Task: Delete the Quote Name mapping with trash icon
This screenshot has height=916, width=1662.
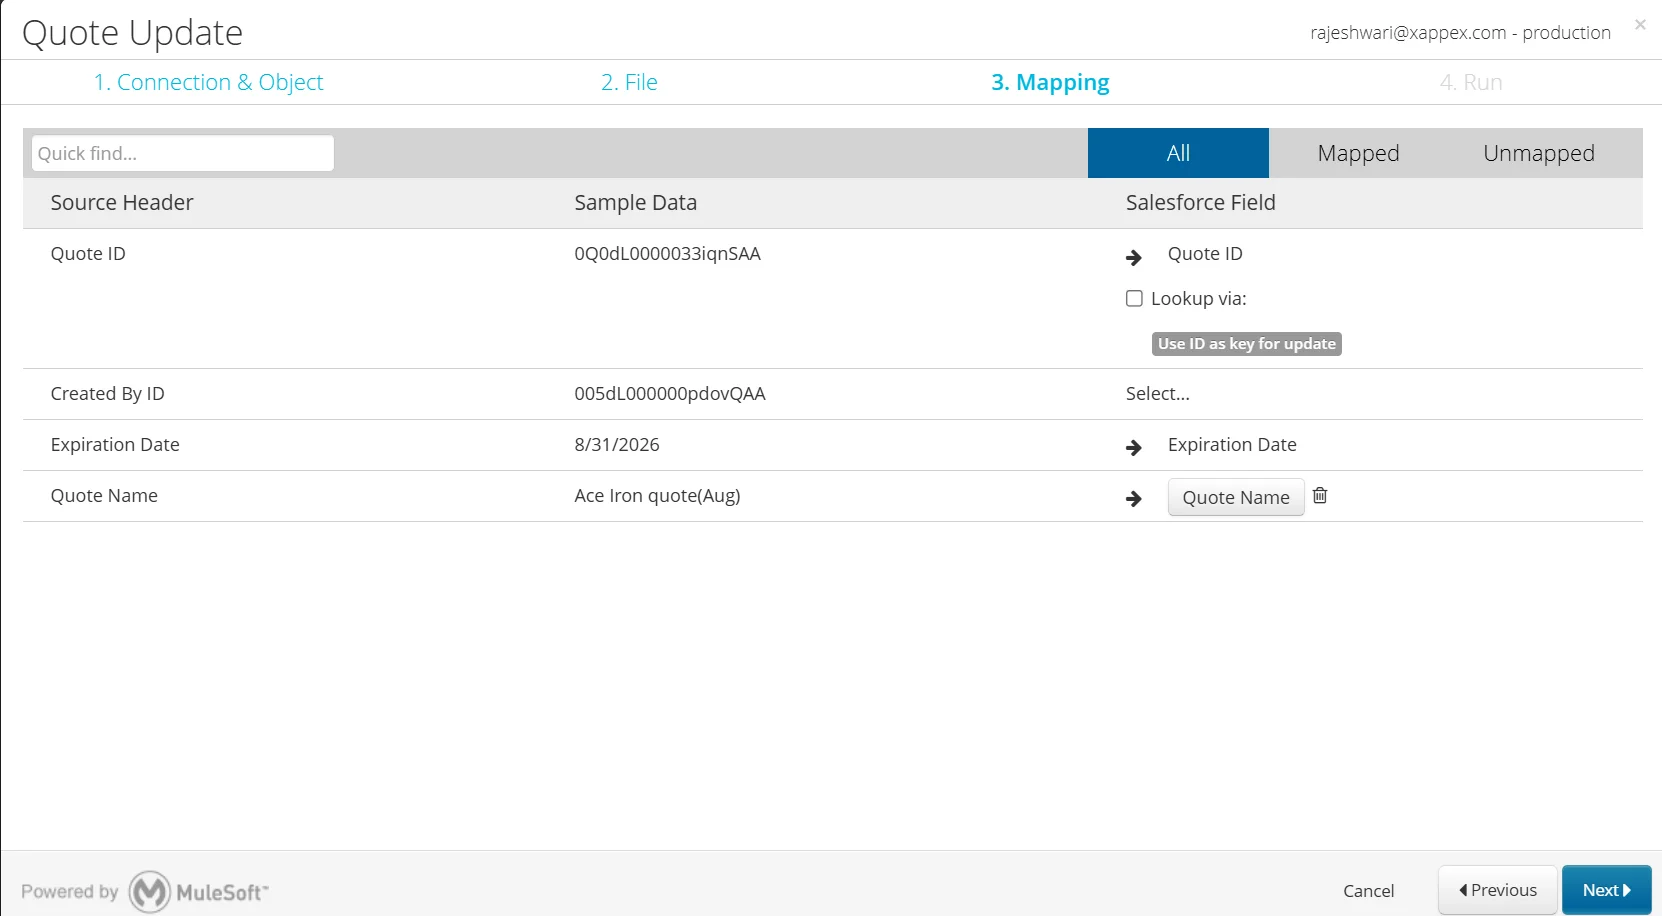Action: [1320, 496]
